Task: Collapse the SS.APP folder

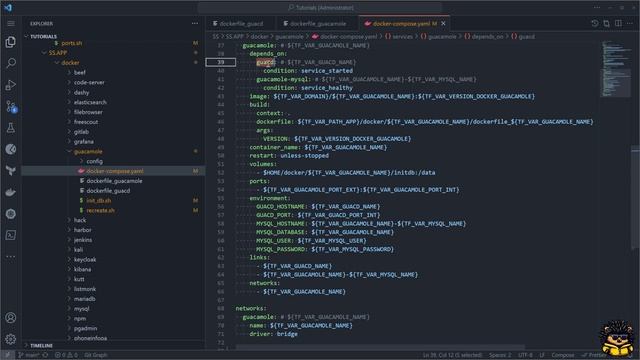Action: (x=44, y=53)
